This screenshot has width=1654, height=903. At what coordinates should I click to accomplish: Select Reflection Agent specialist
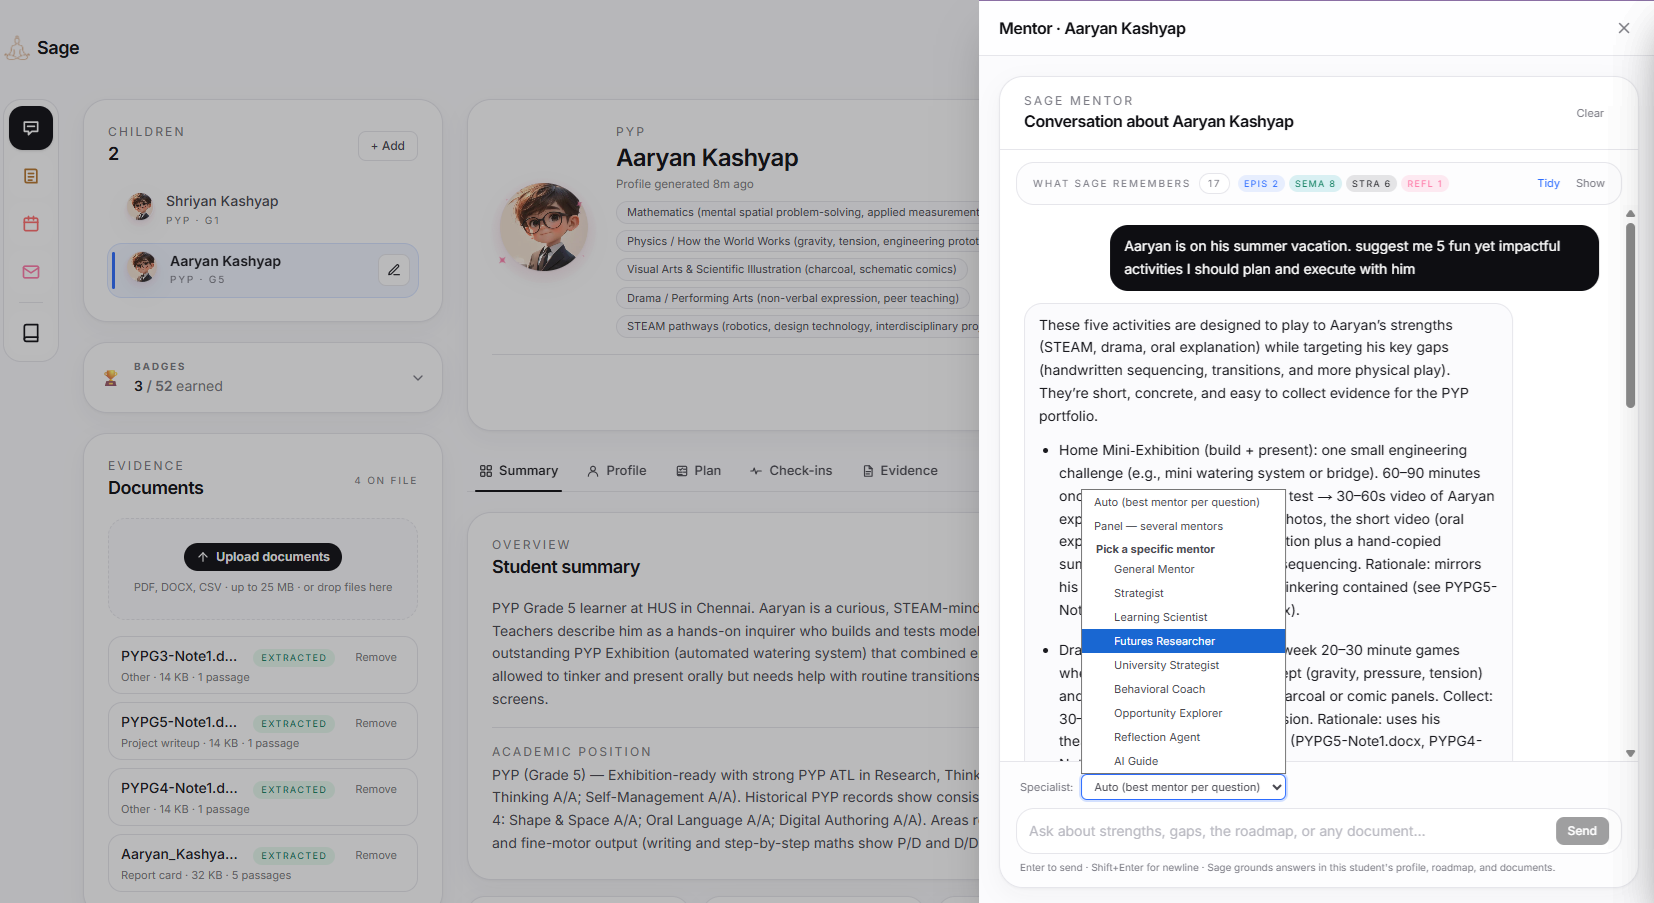[x=1183, y=737]
